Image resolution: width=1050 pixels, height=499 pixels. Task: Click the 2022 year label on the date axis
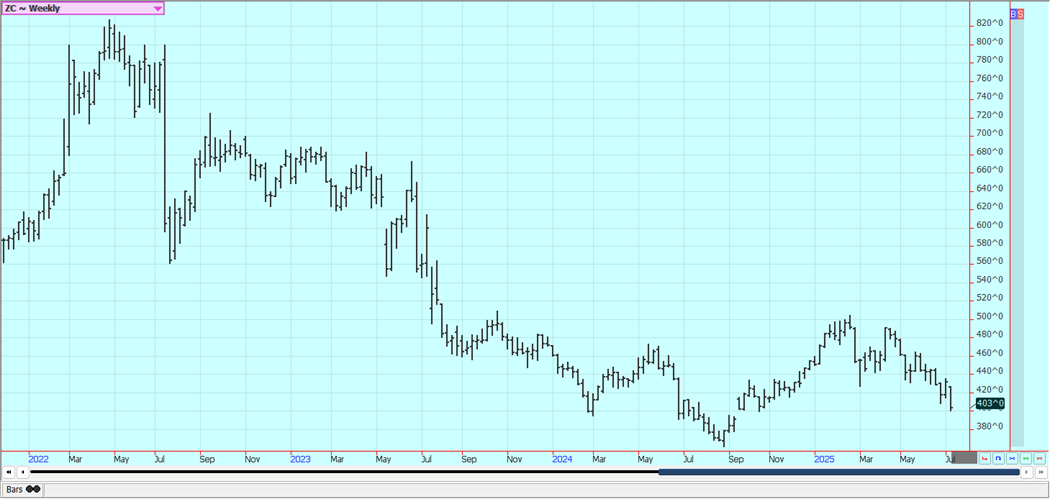tap(38, 459)
